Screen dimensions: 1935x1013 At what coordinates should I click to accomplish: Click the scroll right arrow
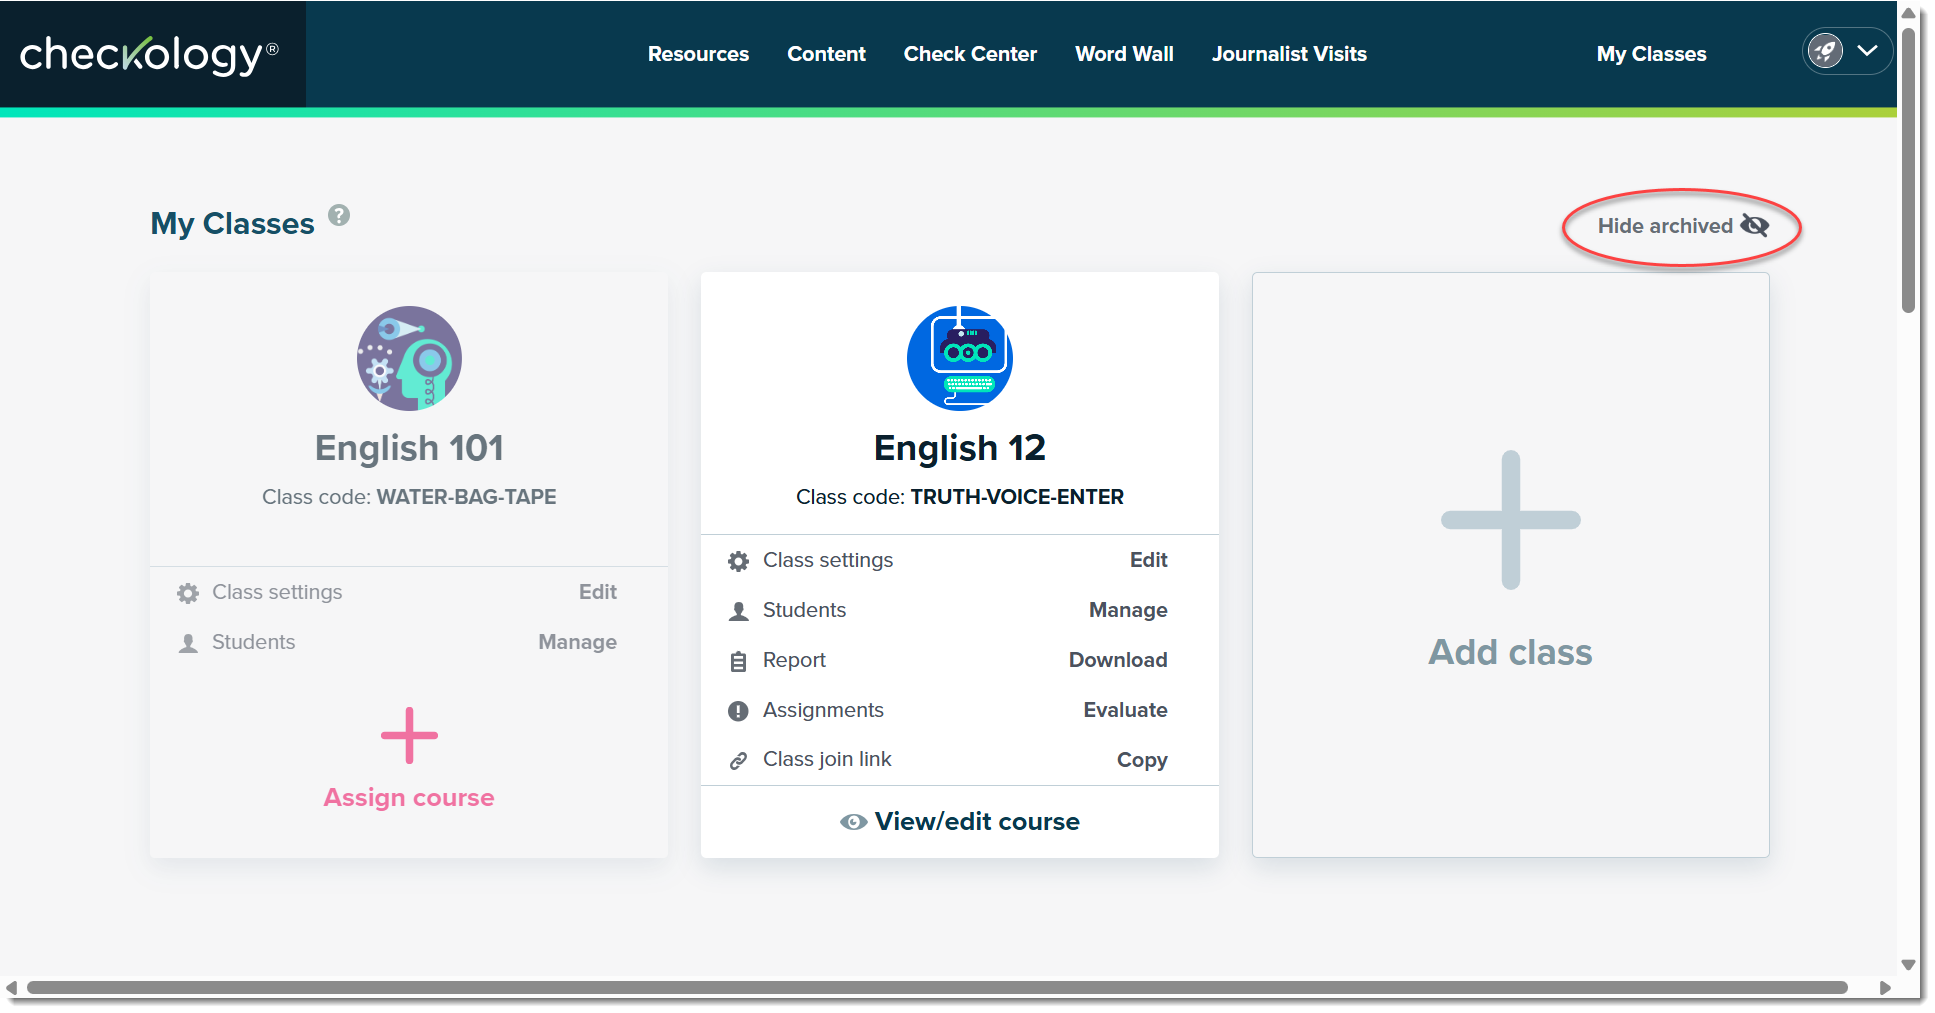(1885, 988)
